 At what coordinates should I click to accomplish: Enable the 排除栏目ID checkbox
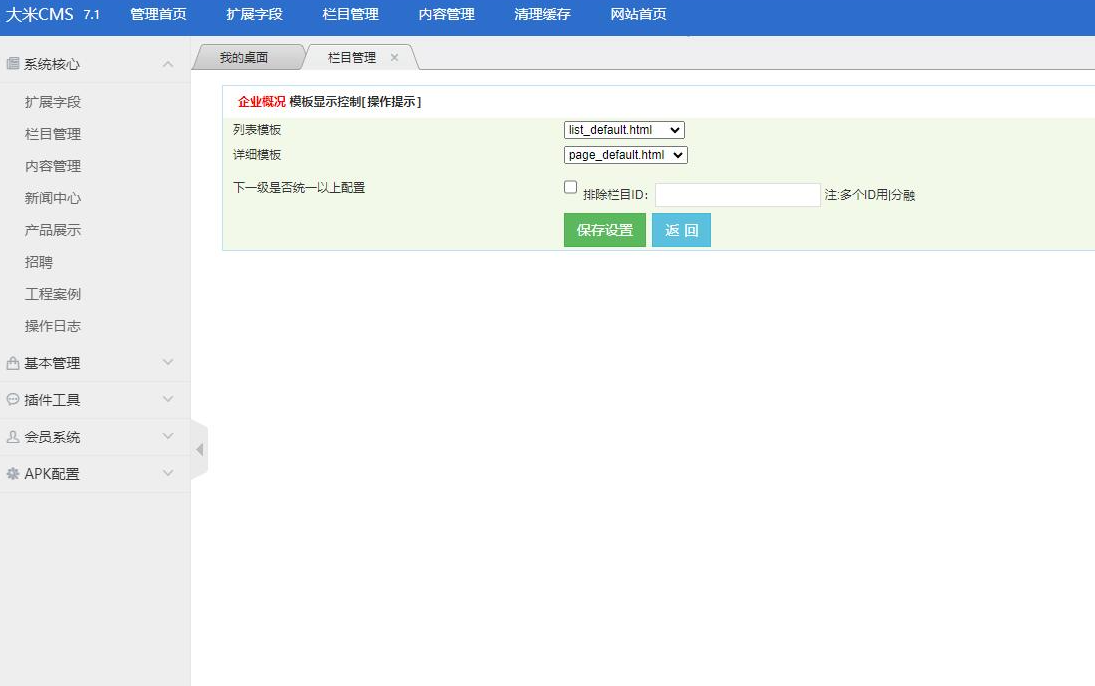pyautogui.click(x=570, y=186)
